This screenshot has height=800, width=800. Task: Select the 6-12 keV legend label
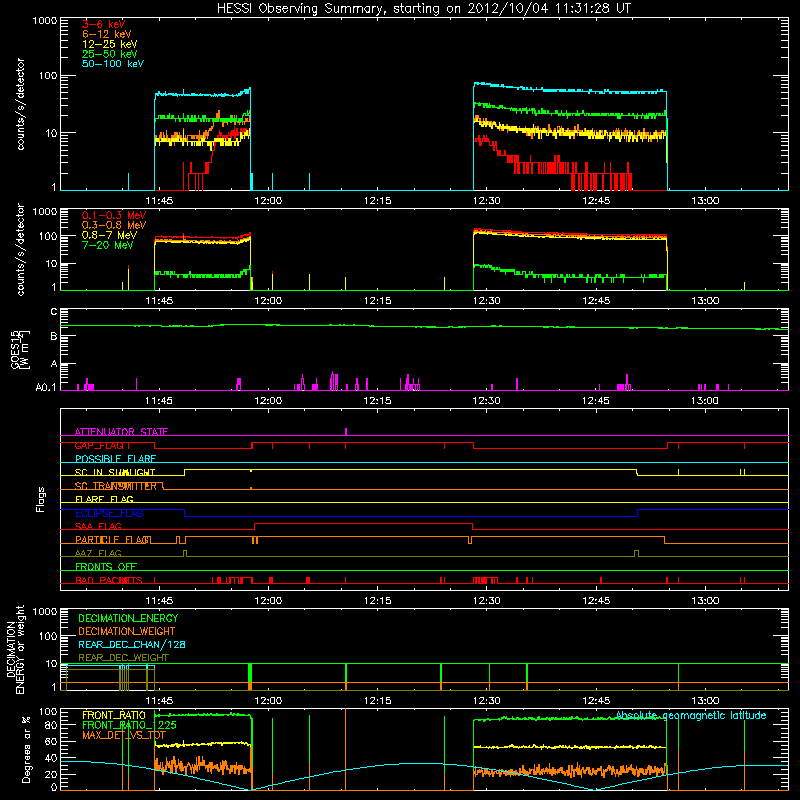(107, 34)
